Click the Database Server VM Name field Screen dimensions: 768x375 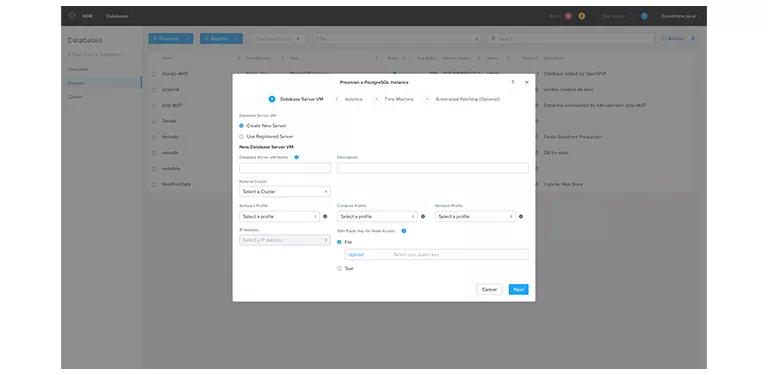pos(285,168)
